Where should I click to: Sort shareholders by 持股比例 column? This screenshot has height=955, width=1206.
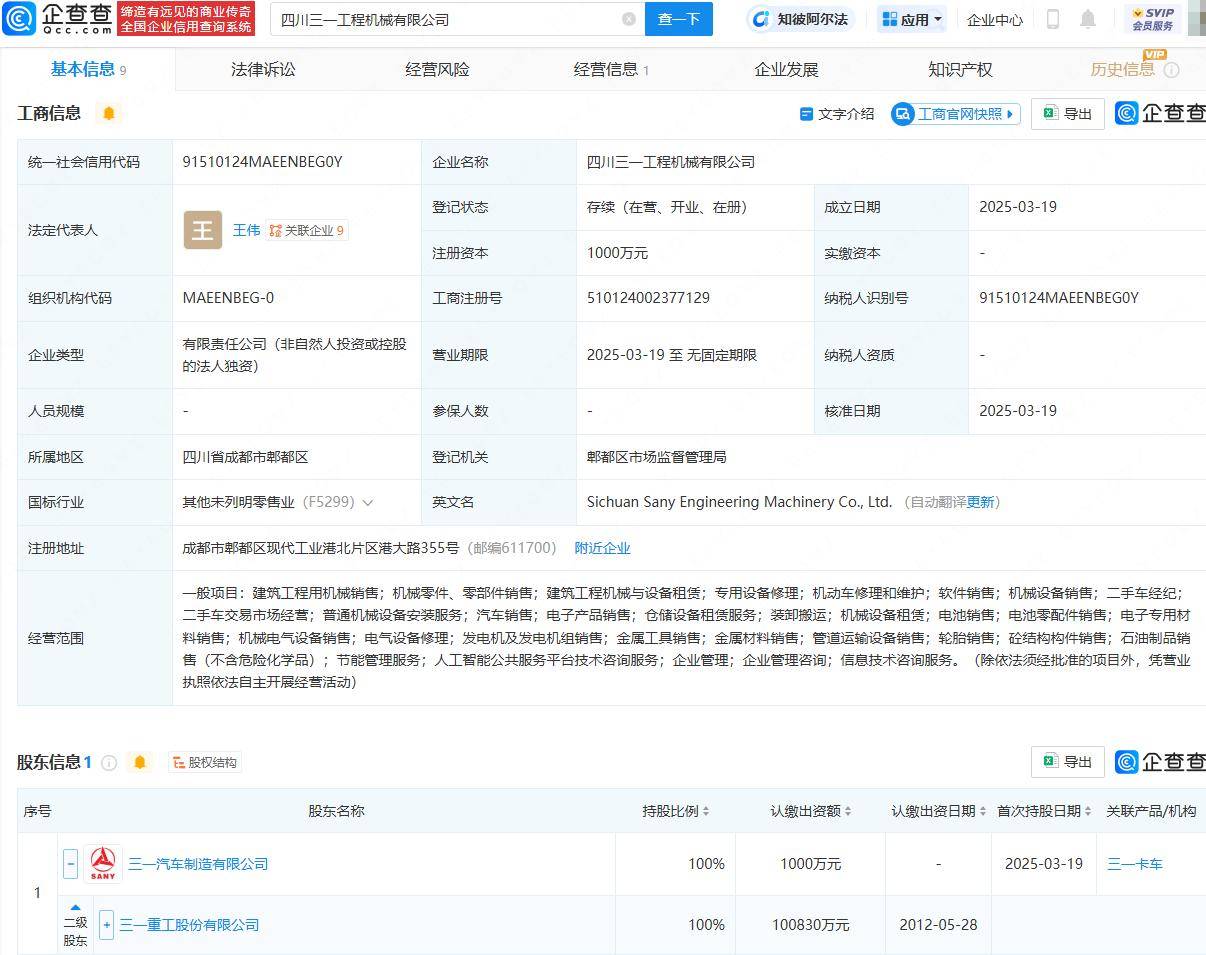tap(706, 811)
